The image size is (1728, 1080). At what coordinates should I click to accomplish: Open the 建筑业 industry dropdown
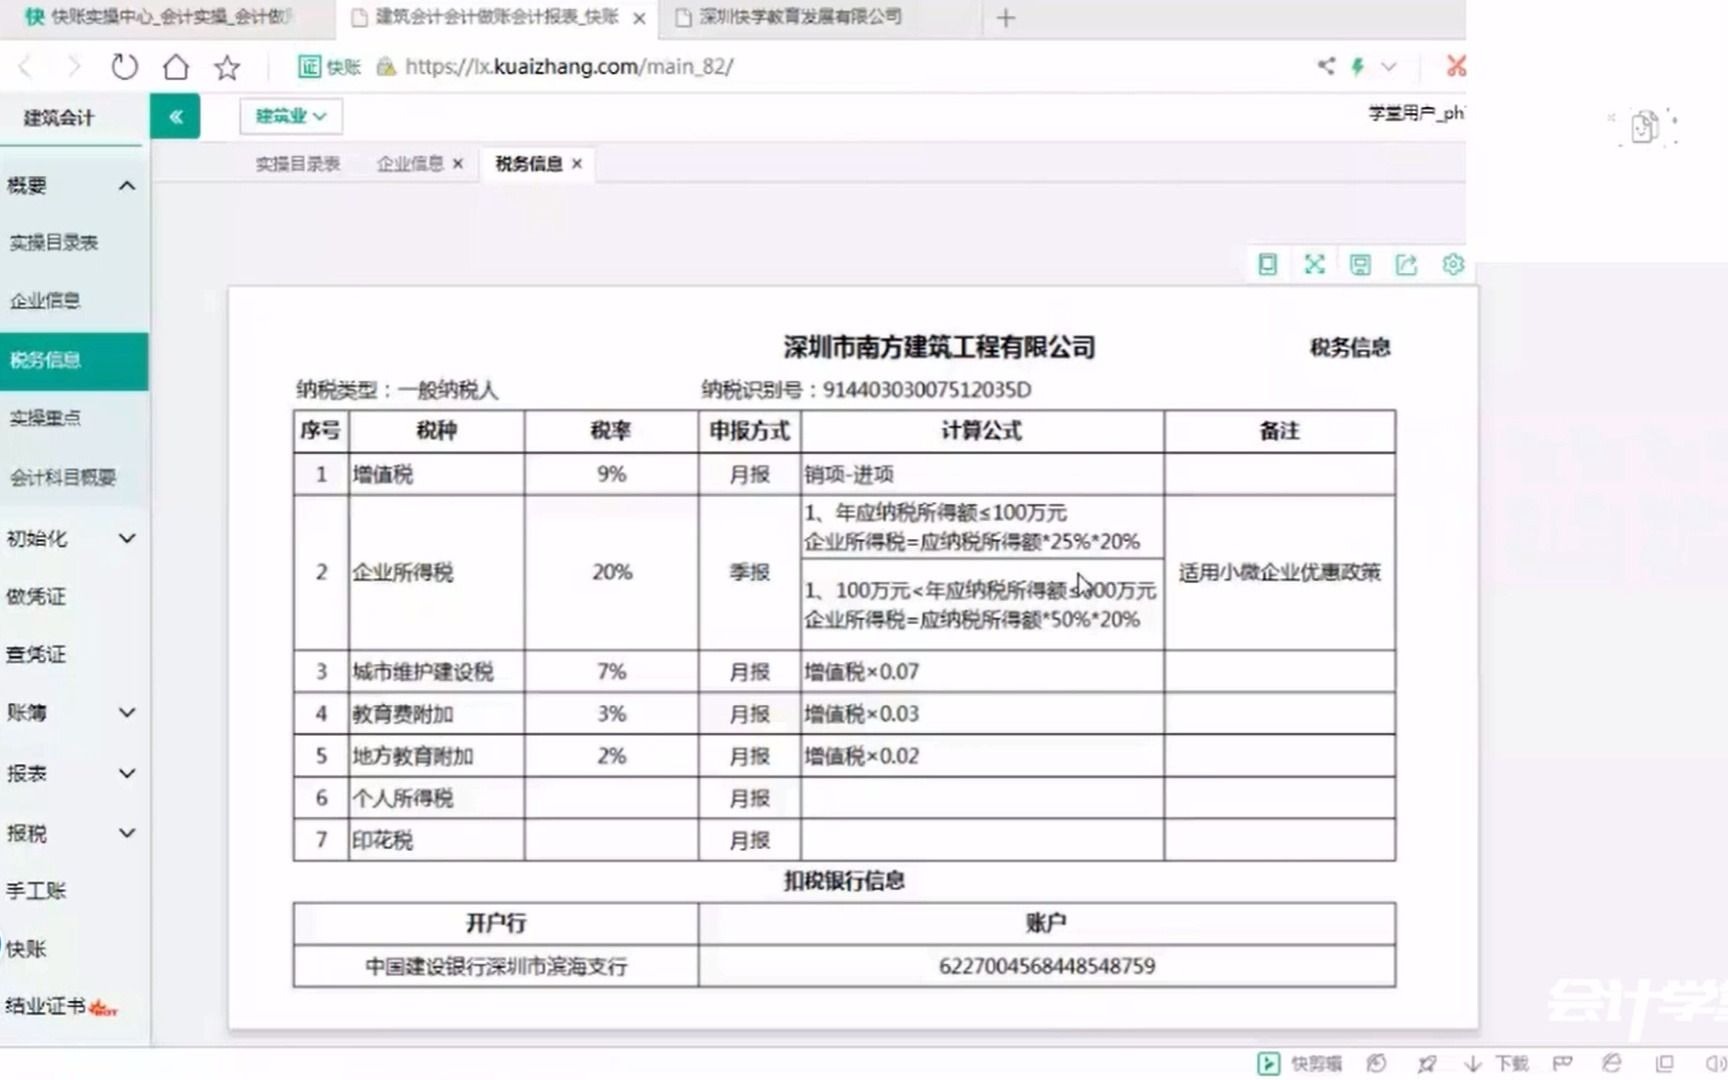point(291,116)
